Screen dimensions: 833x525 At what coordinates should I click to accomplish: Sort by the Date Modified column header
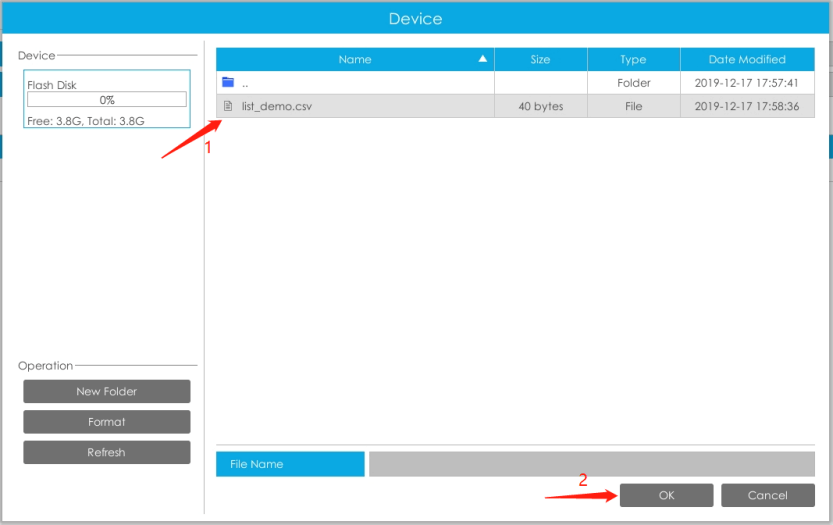coord(747,60)
